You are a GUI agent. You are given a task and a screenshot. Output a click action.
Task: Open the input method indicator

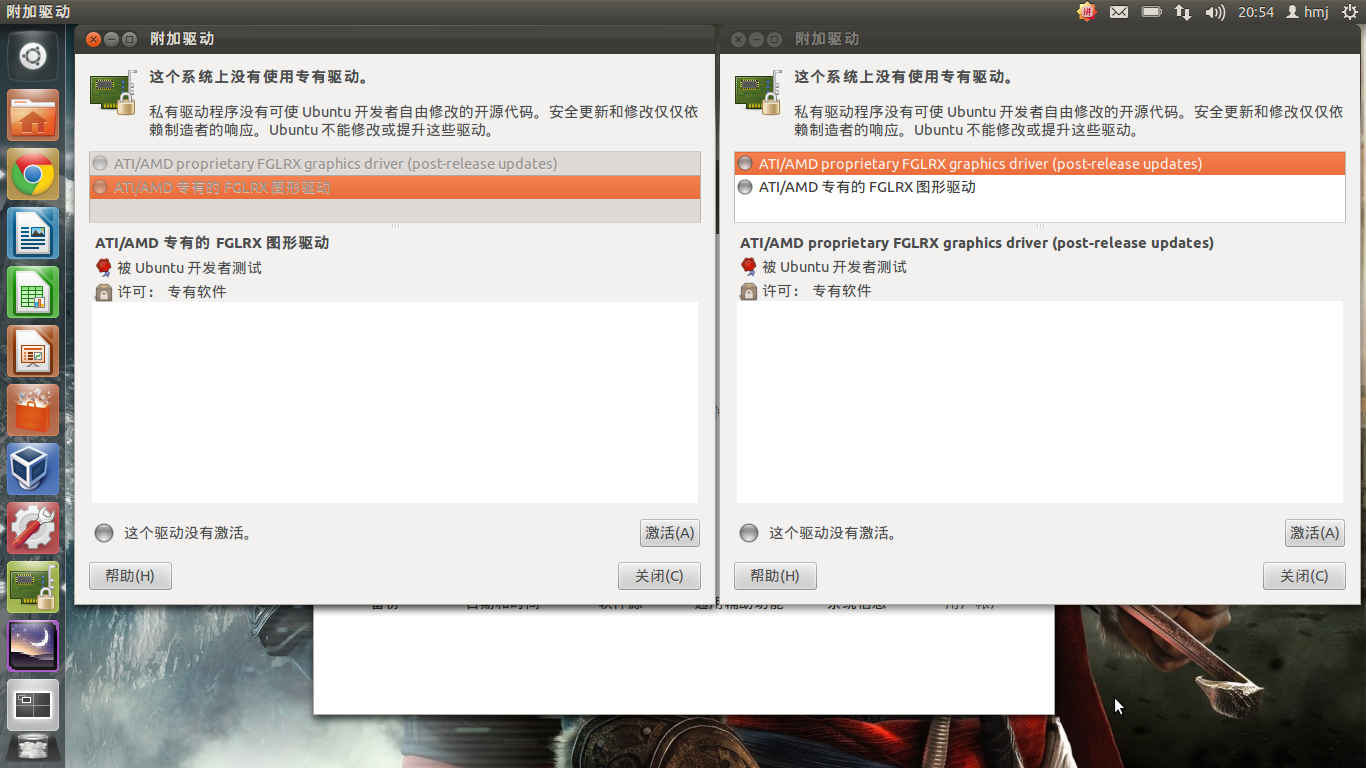[1087, 12]
